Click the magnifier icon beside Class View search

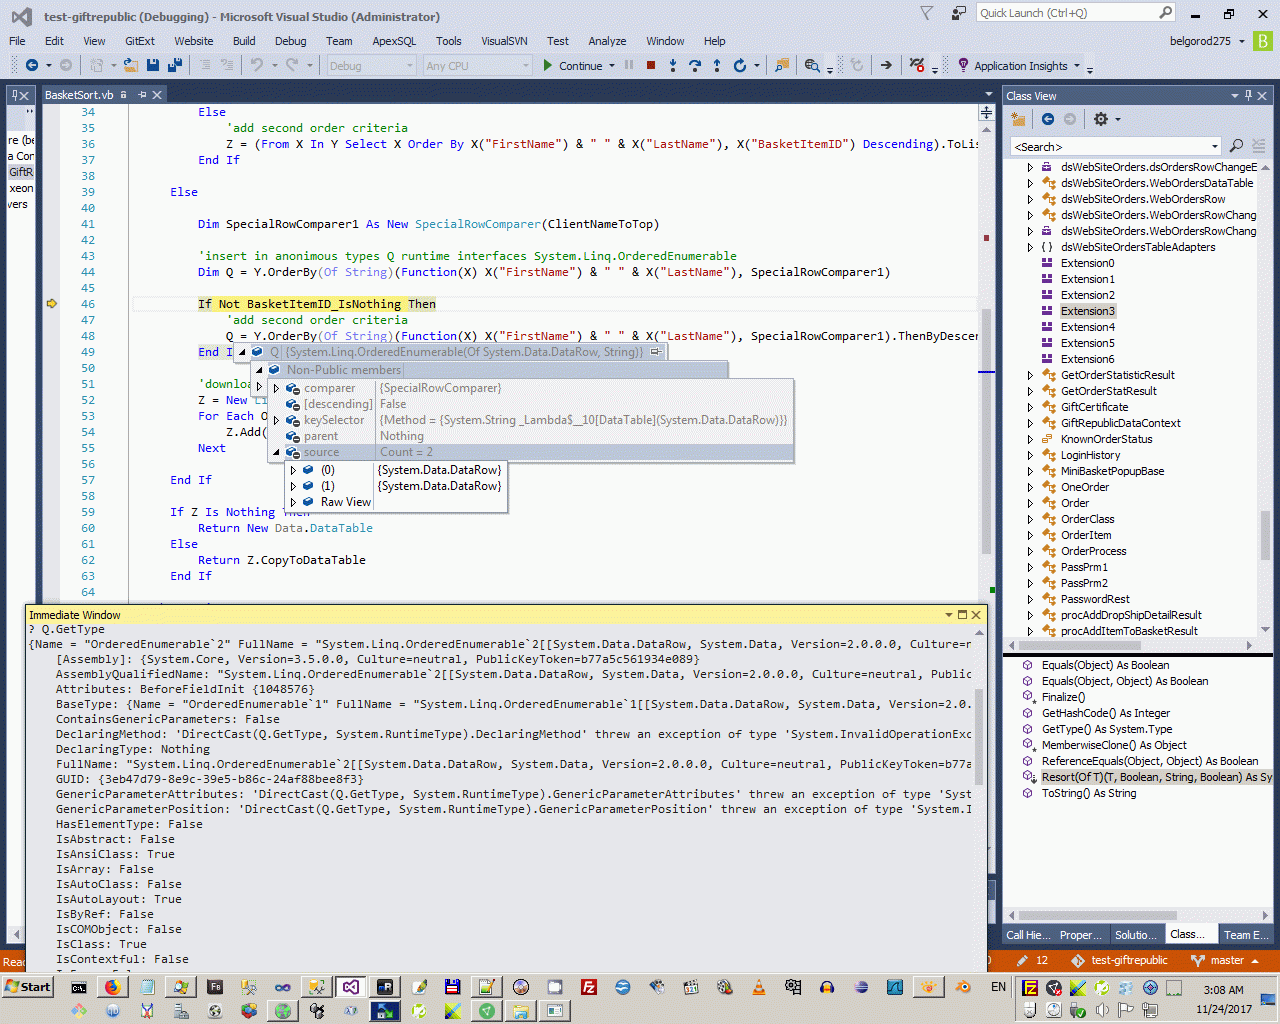(1236, 146)
